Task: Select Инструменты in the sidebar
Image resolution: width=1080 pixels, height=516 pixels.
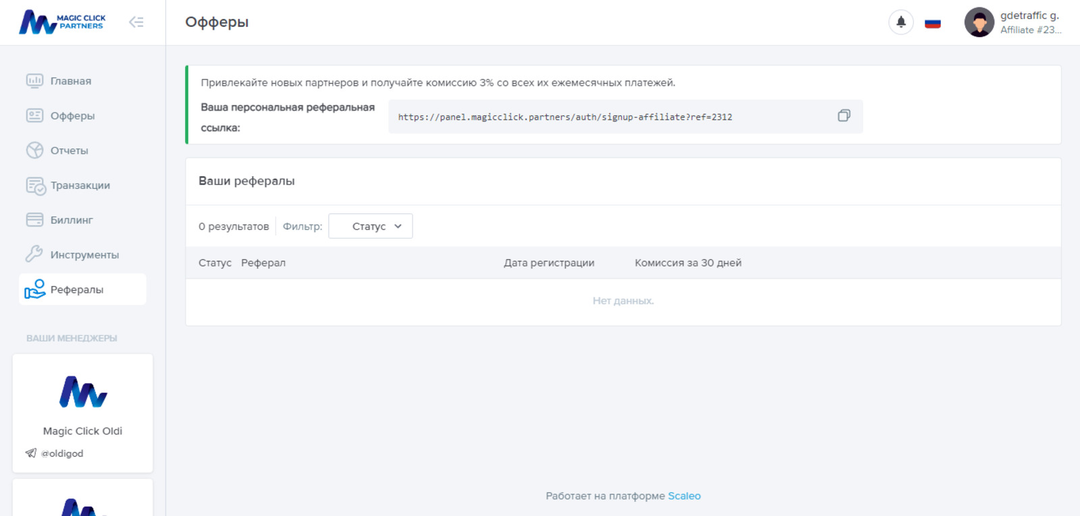Action: click(84, 255)
